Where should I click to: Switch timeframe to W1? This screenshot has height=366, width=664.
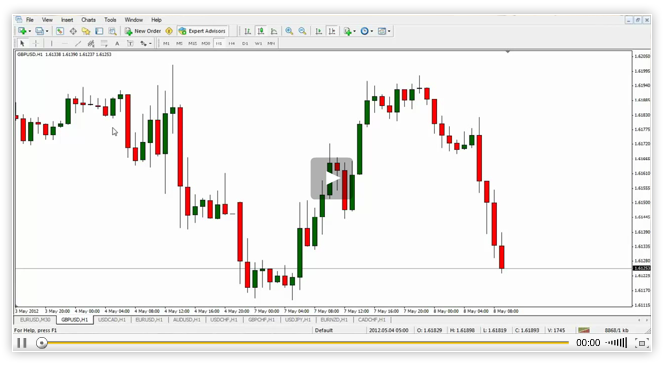click(x=258, y=43)
